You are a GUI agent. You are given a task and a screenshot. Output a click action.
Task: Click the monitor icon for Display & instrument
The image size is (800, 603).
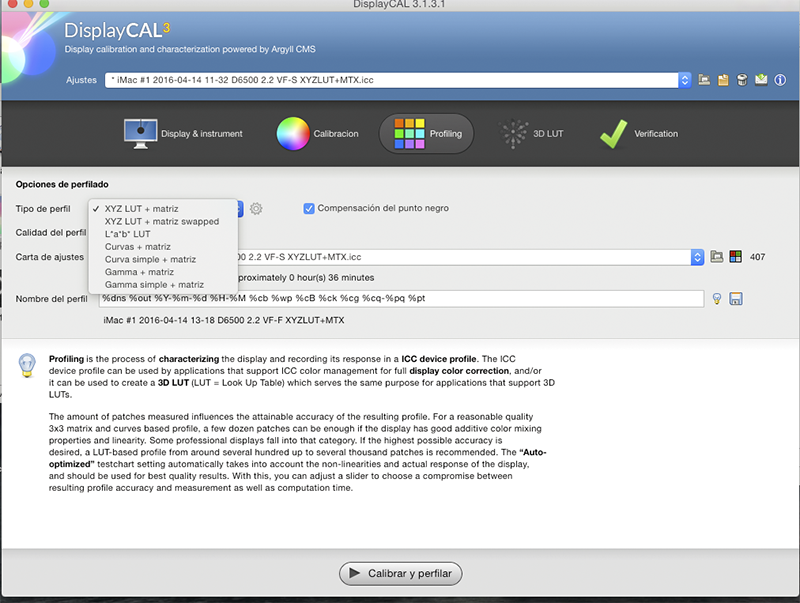pyautogui.click(x=140, y=134)
